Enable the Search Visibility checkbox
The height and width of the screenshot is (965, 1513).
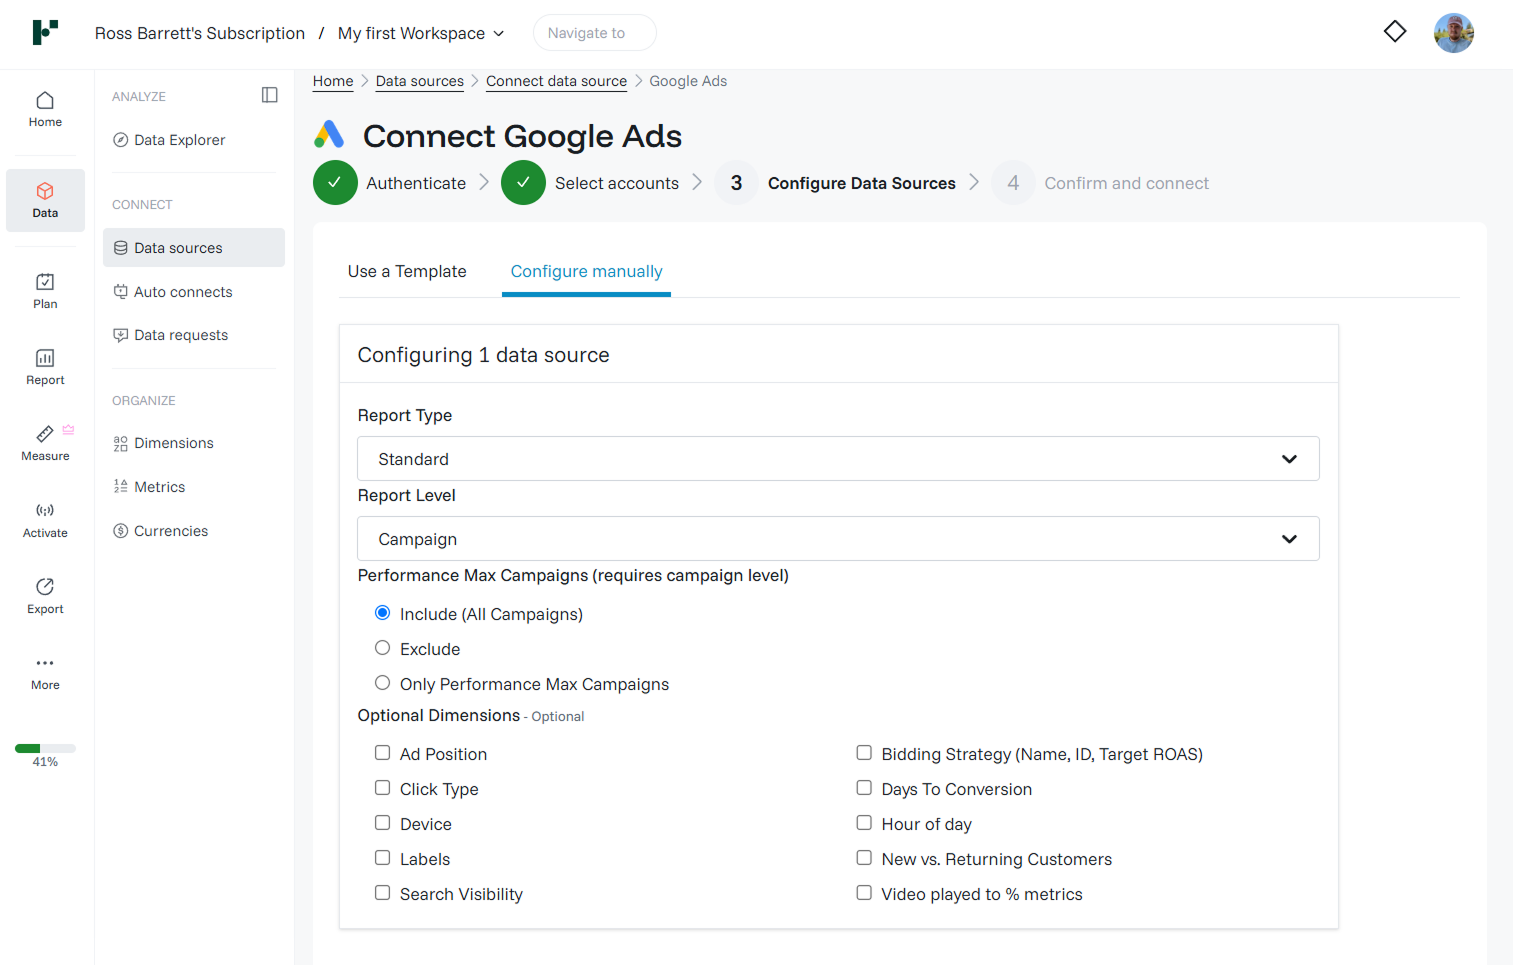click(x=382, y=893)
